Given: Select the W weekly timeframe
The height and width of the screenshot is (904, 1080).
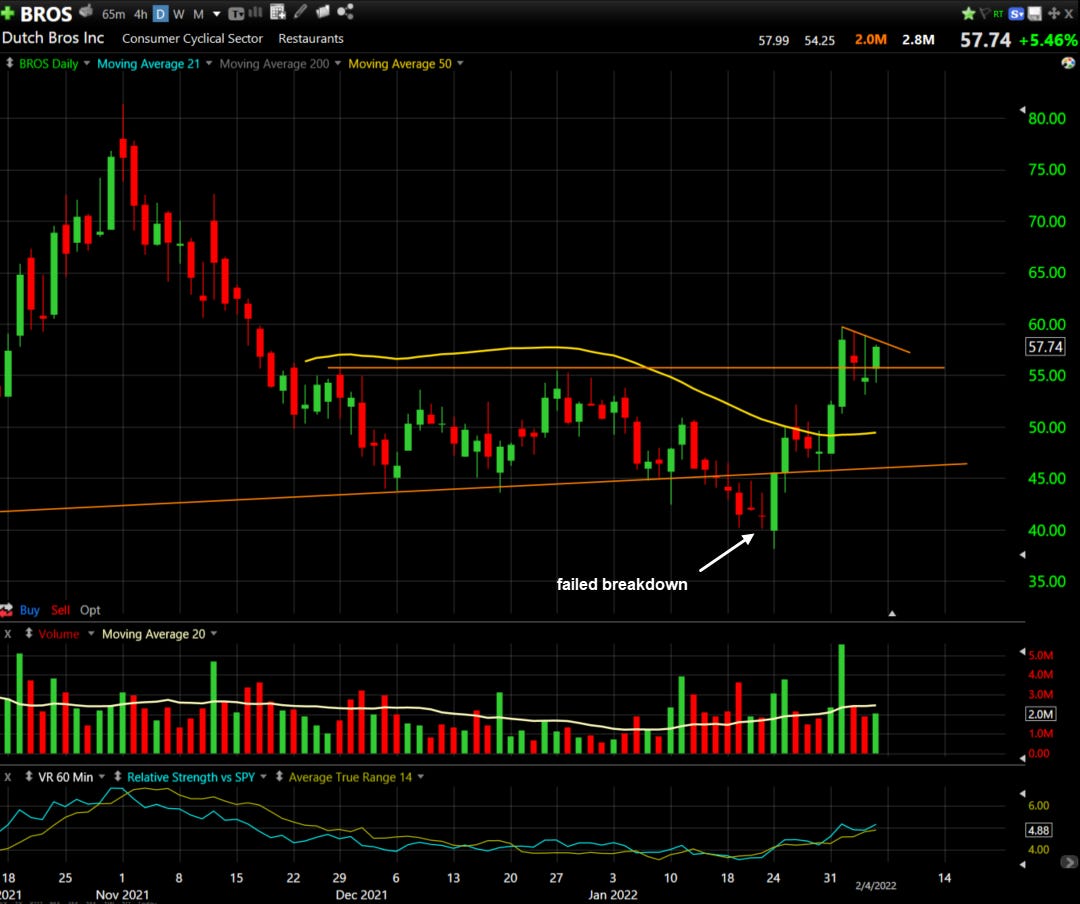Looking at the screenshot, I should click(x=178, y=14).
